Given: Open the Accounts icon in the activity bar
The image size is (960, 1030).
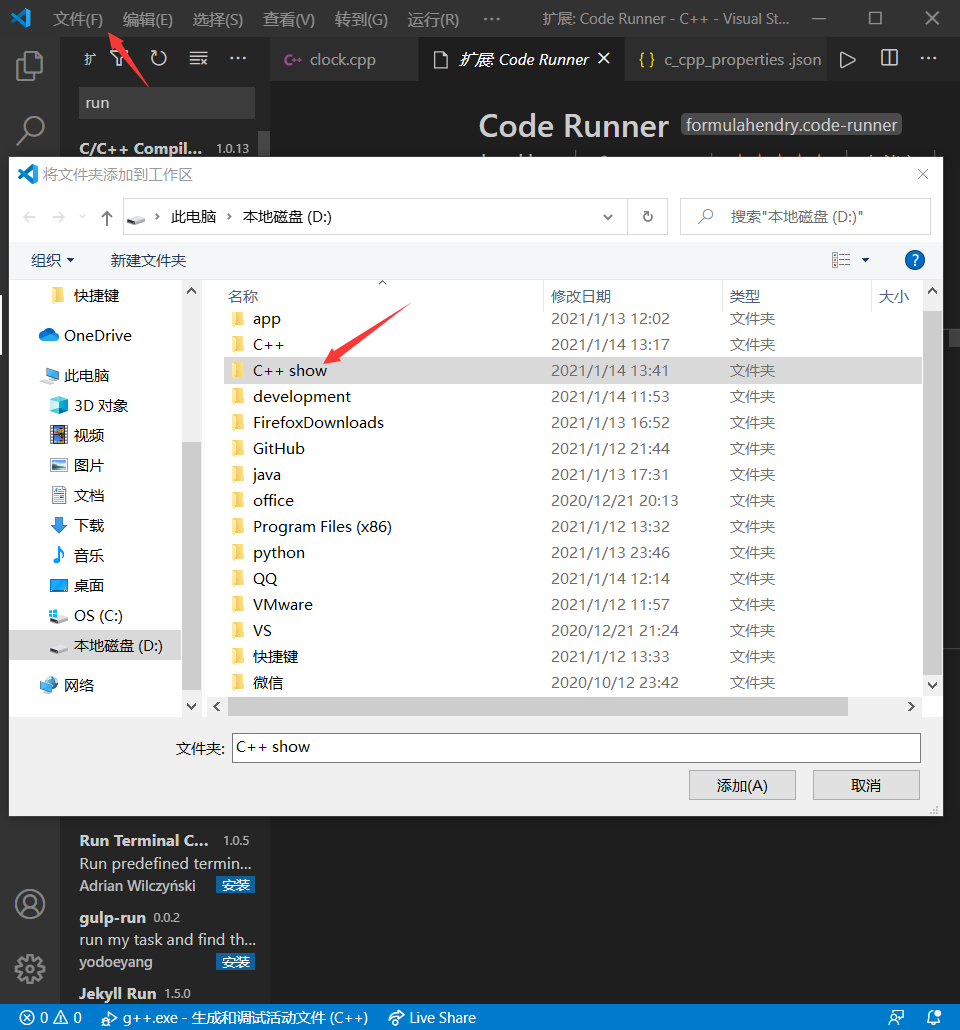Looking at the screenshot, I should pos(29,903).
